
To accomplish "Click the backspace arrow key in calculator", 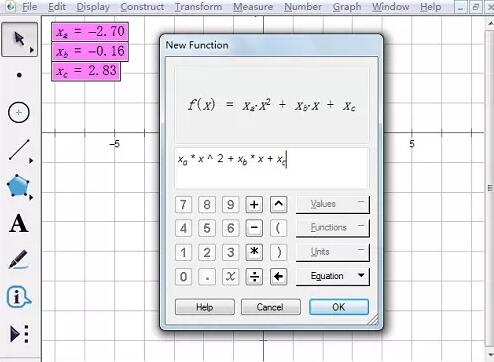I will tap(278, 276).
